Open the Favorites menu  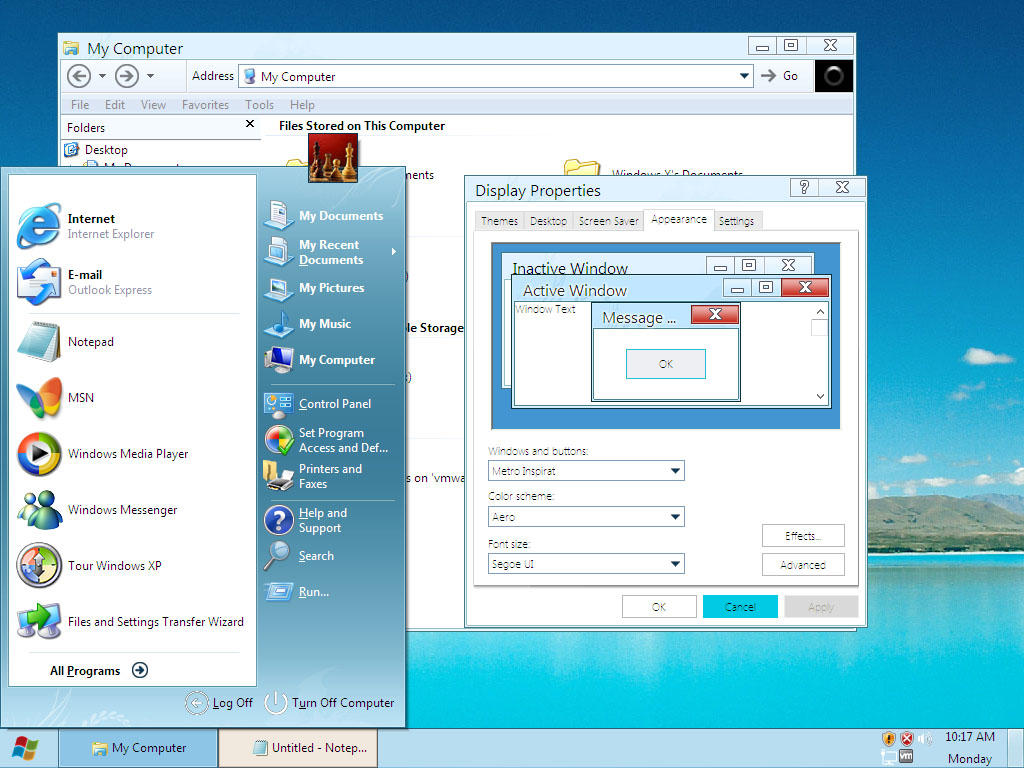(x=205, y=104)
